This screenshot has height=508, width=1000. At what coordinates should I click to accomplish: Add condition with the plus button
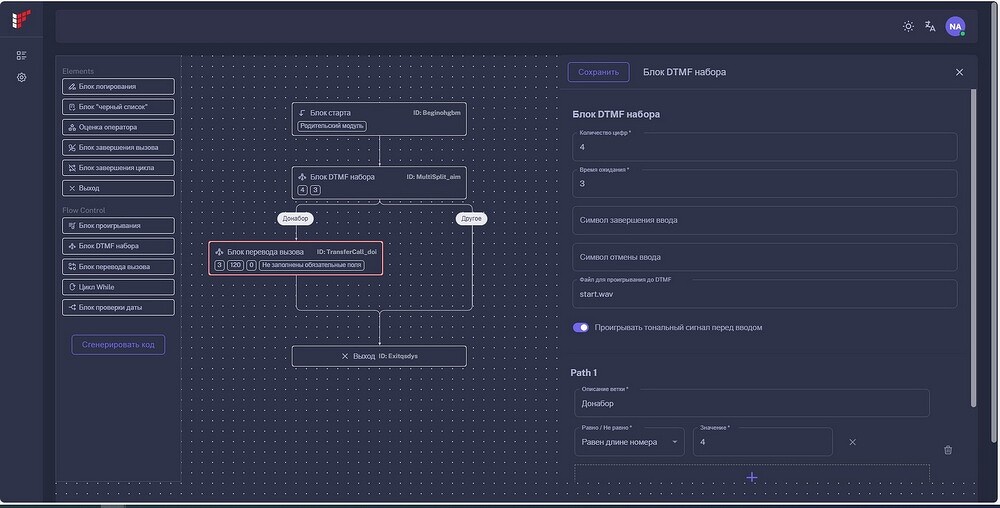tap(752, 477)
